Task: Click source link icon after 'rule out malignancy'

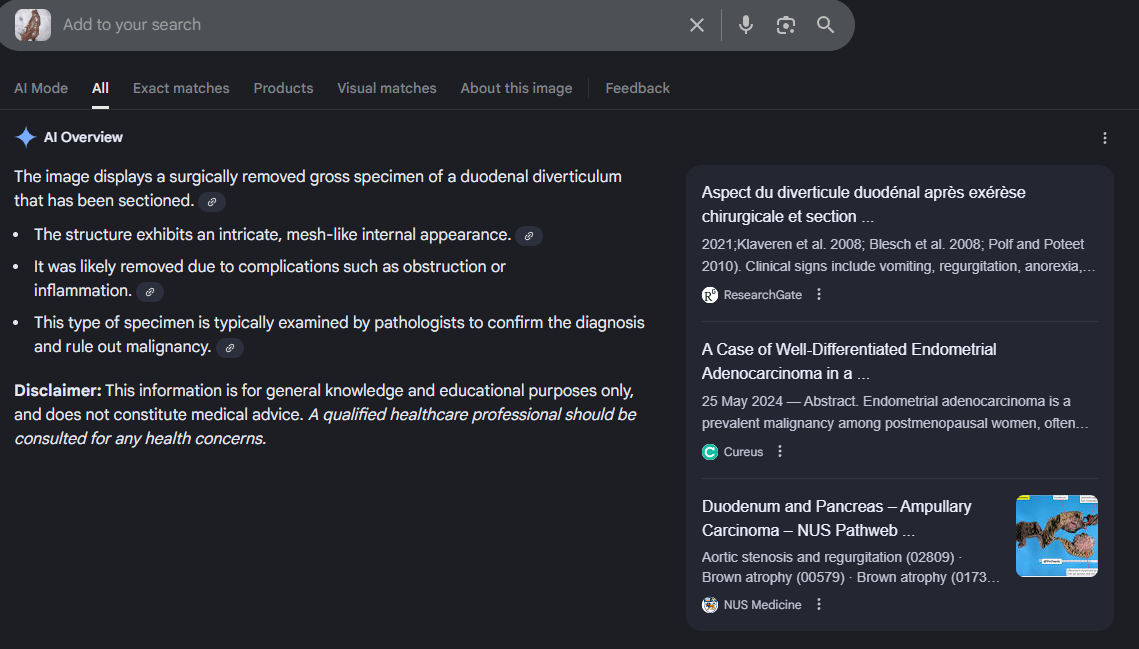Action: pyautogui.click(x=230, y=348)
